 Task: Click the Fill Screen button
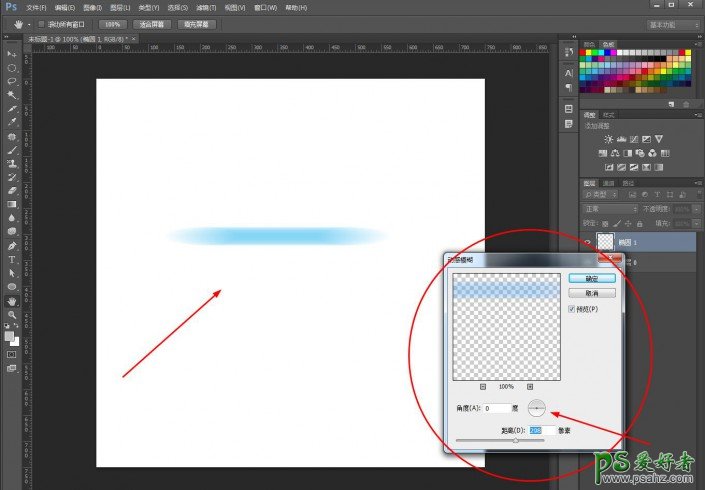pyautogui.click(x=196, y=24)
